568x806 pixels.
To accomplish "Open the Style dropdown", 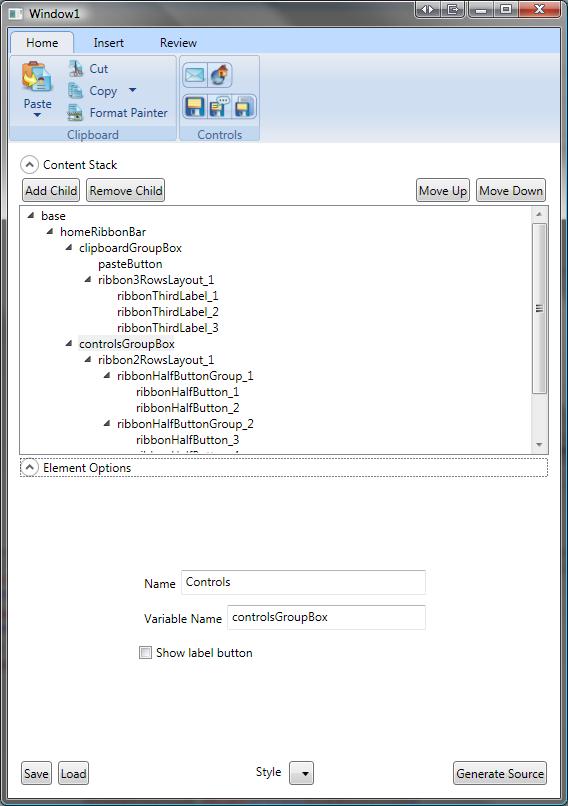I will 302,773.
